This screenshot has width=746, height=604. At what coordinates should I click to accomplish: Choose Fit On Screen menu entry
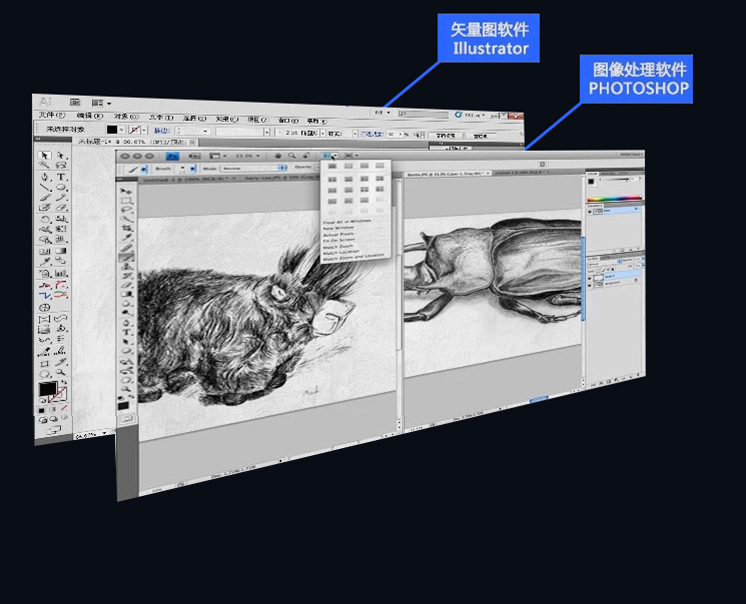(338, 241)
